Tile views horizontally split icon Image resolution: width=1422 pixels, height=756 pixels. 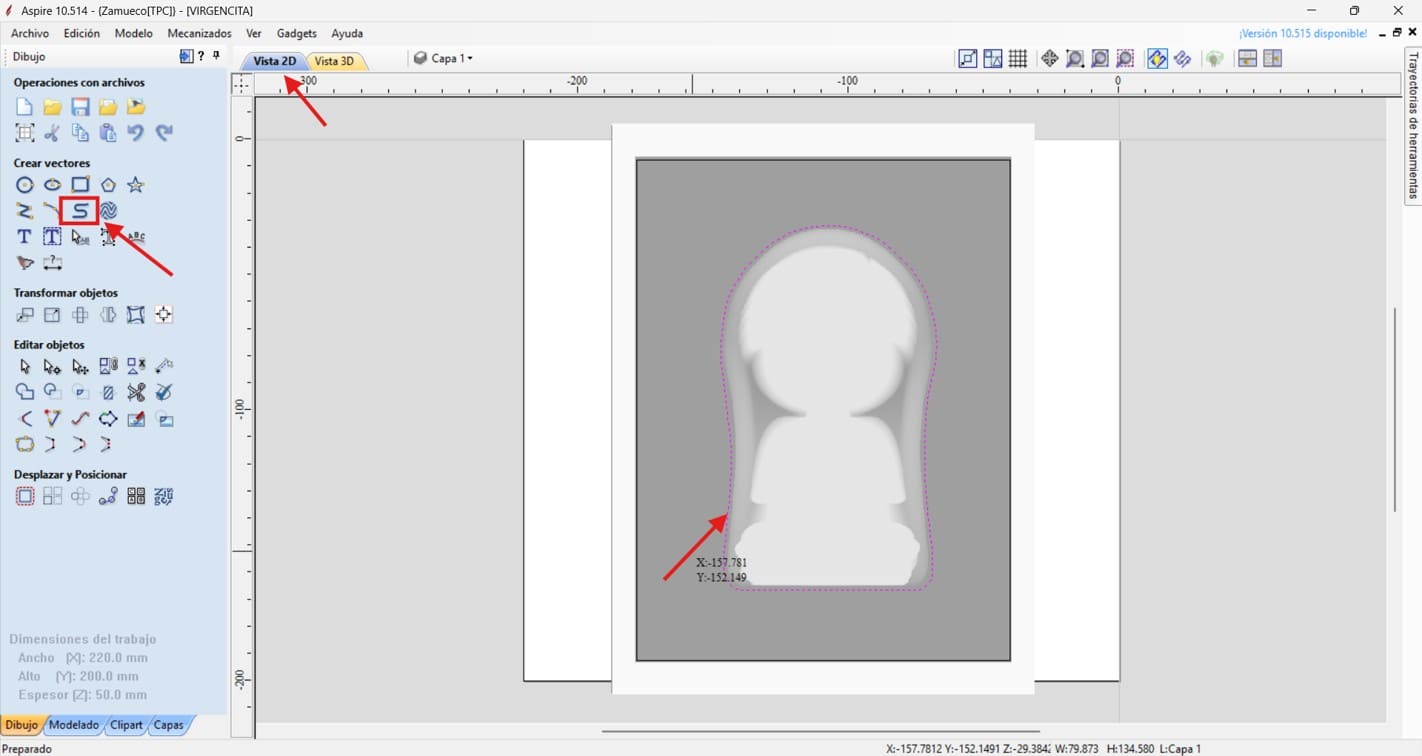[x=1247, y=59]
